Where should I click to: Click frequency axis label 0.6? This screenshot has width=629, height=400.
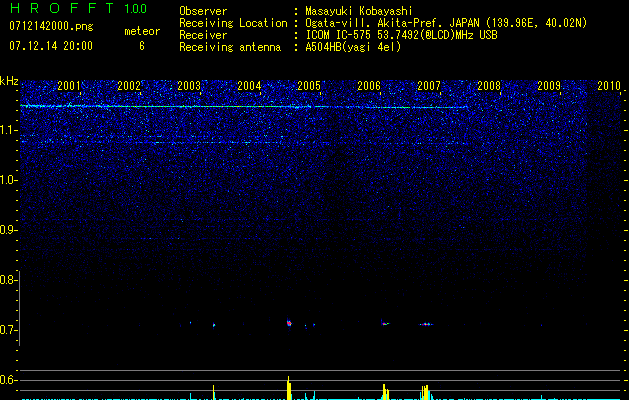coord(8,380)
